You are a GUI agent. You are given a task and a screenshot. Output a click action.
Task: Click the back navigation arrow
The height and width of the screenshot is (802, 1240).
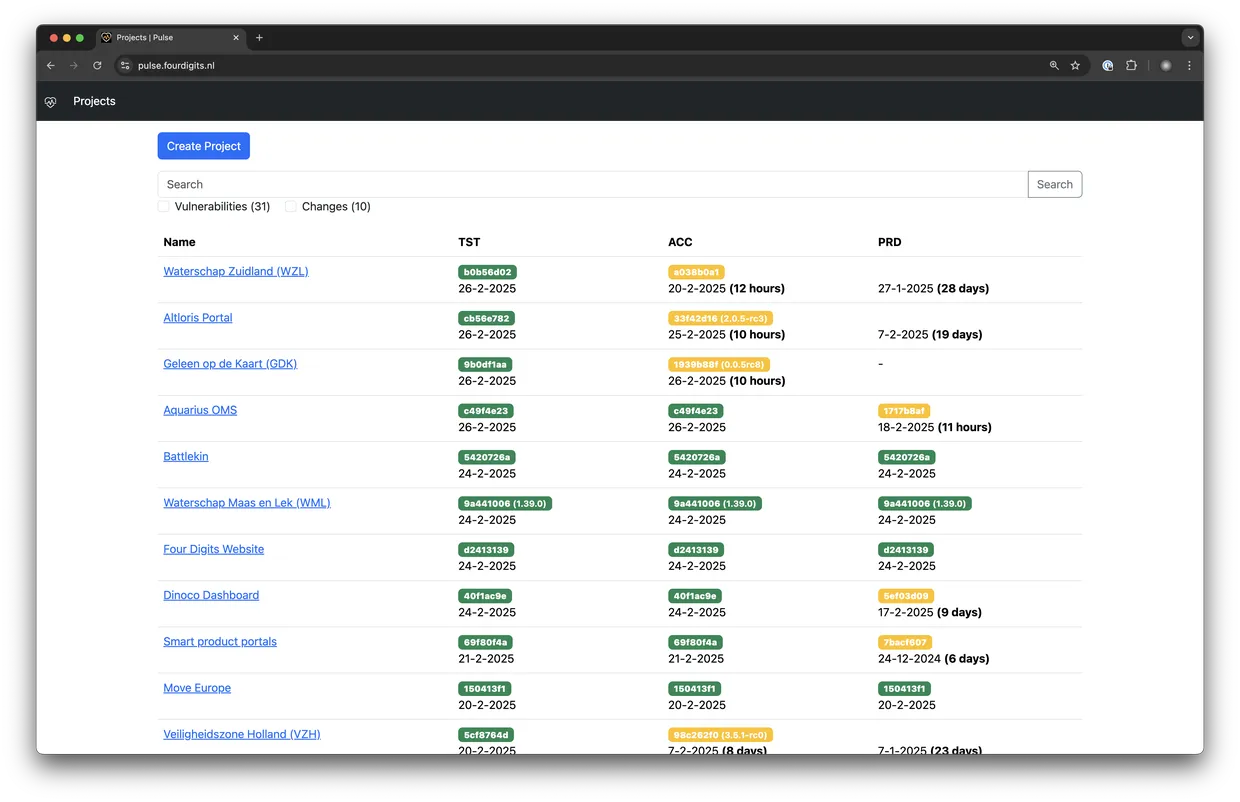50,65
